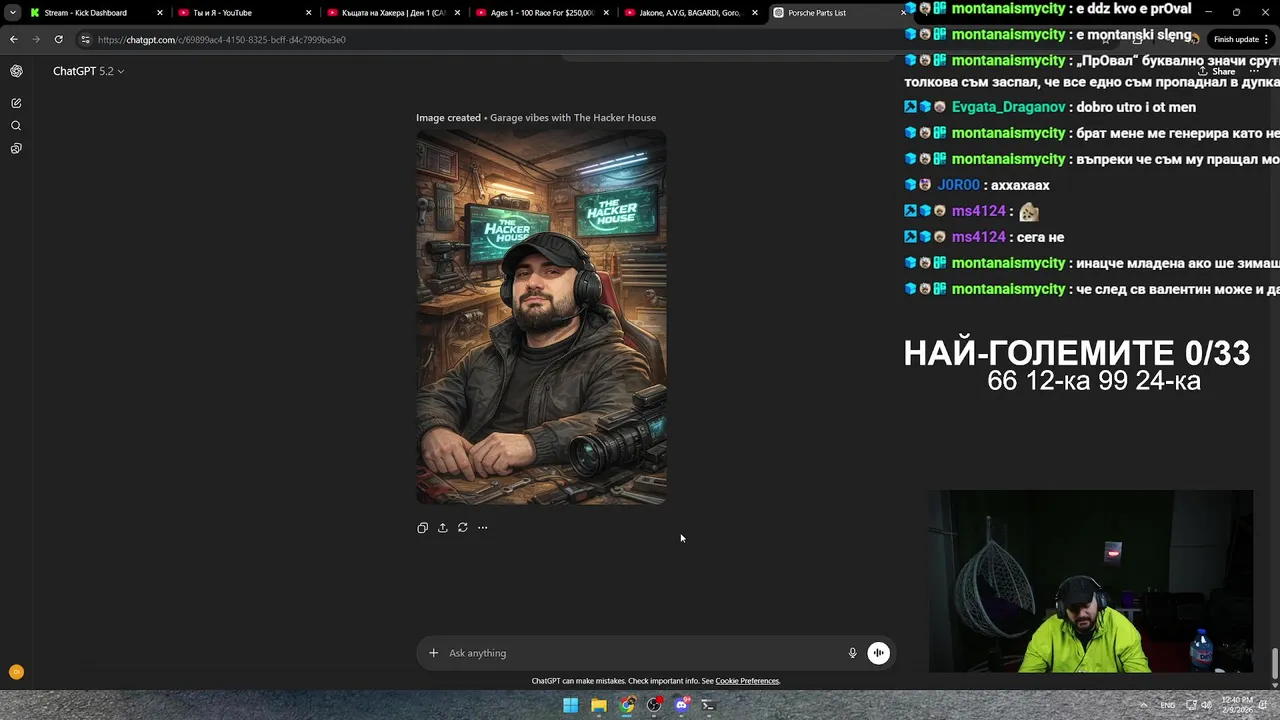Close the Ages 1 - 100 Race tab
This screenshot has width=1280, height=720.
click(606, 13)
